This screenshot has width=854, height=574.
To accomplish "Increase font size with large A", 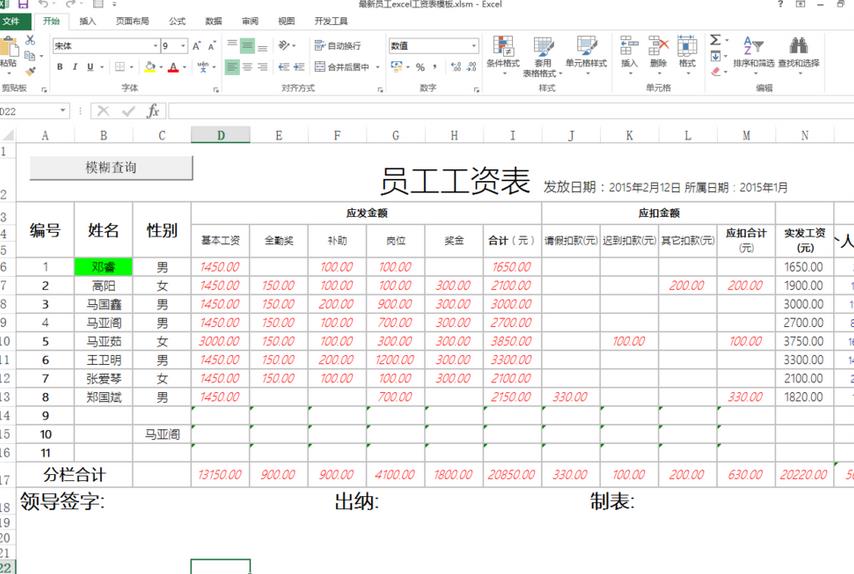I will click(x=197, y=46).
